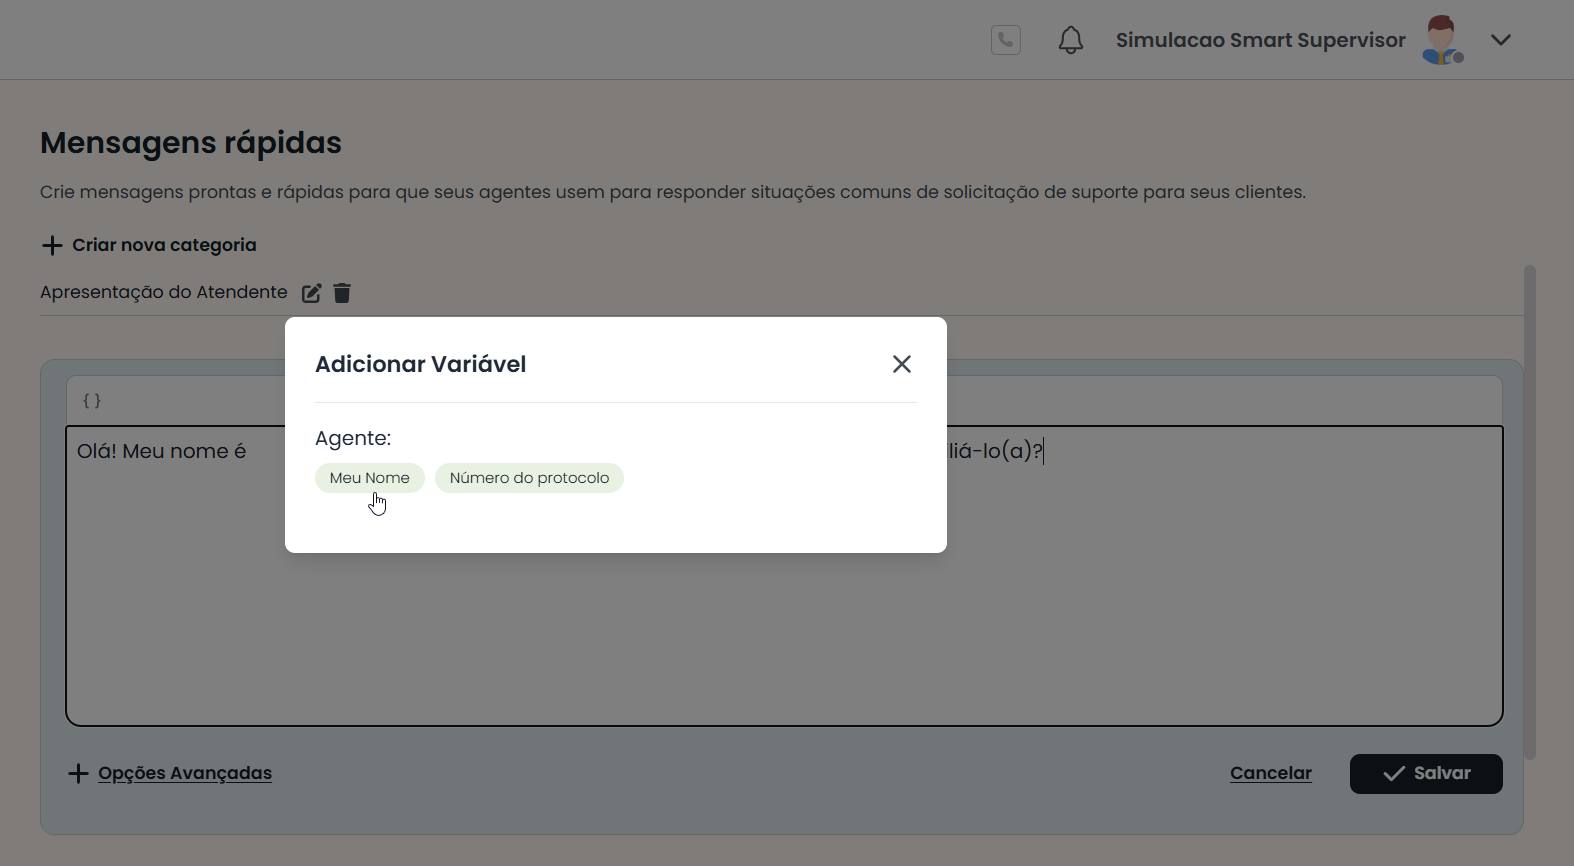1574x866 pixels.
Task: Open the notifications bell
Action: coord(1070,40)
